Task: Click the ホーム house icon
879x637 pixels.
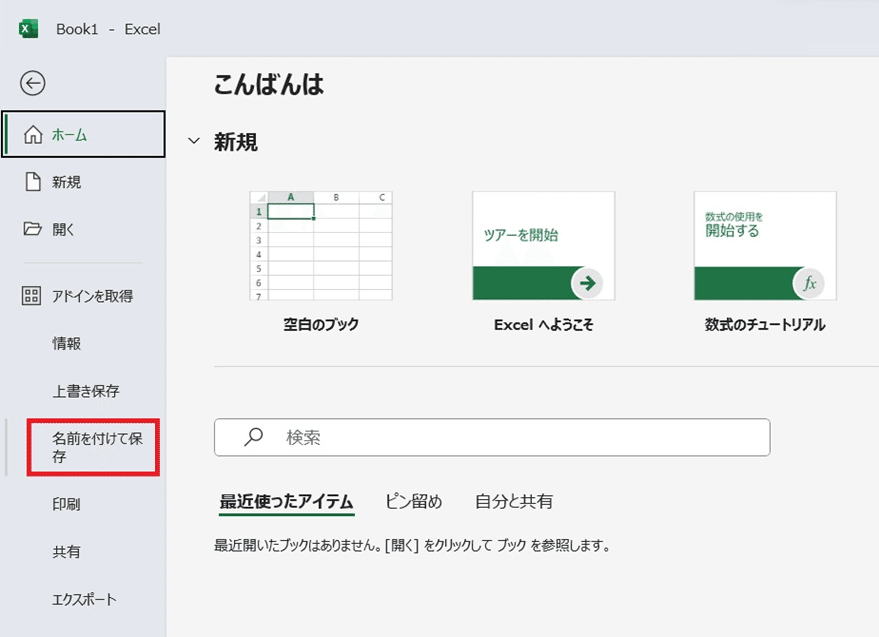Action: tap(33, 135)
